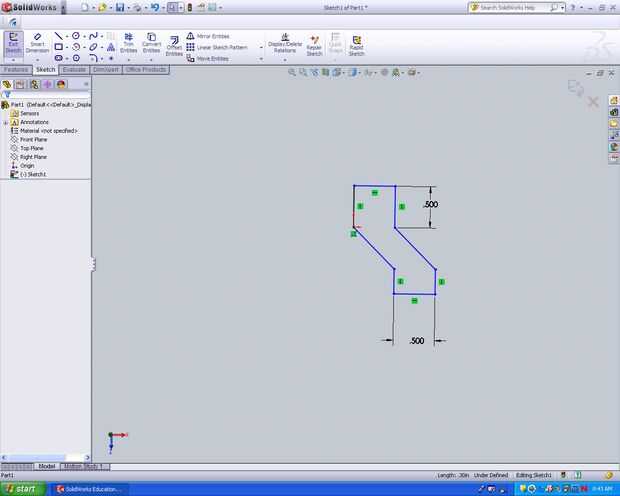
Task: Click the Exit Sketch button
Action: [x=13, y=44]
